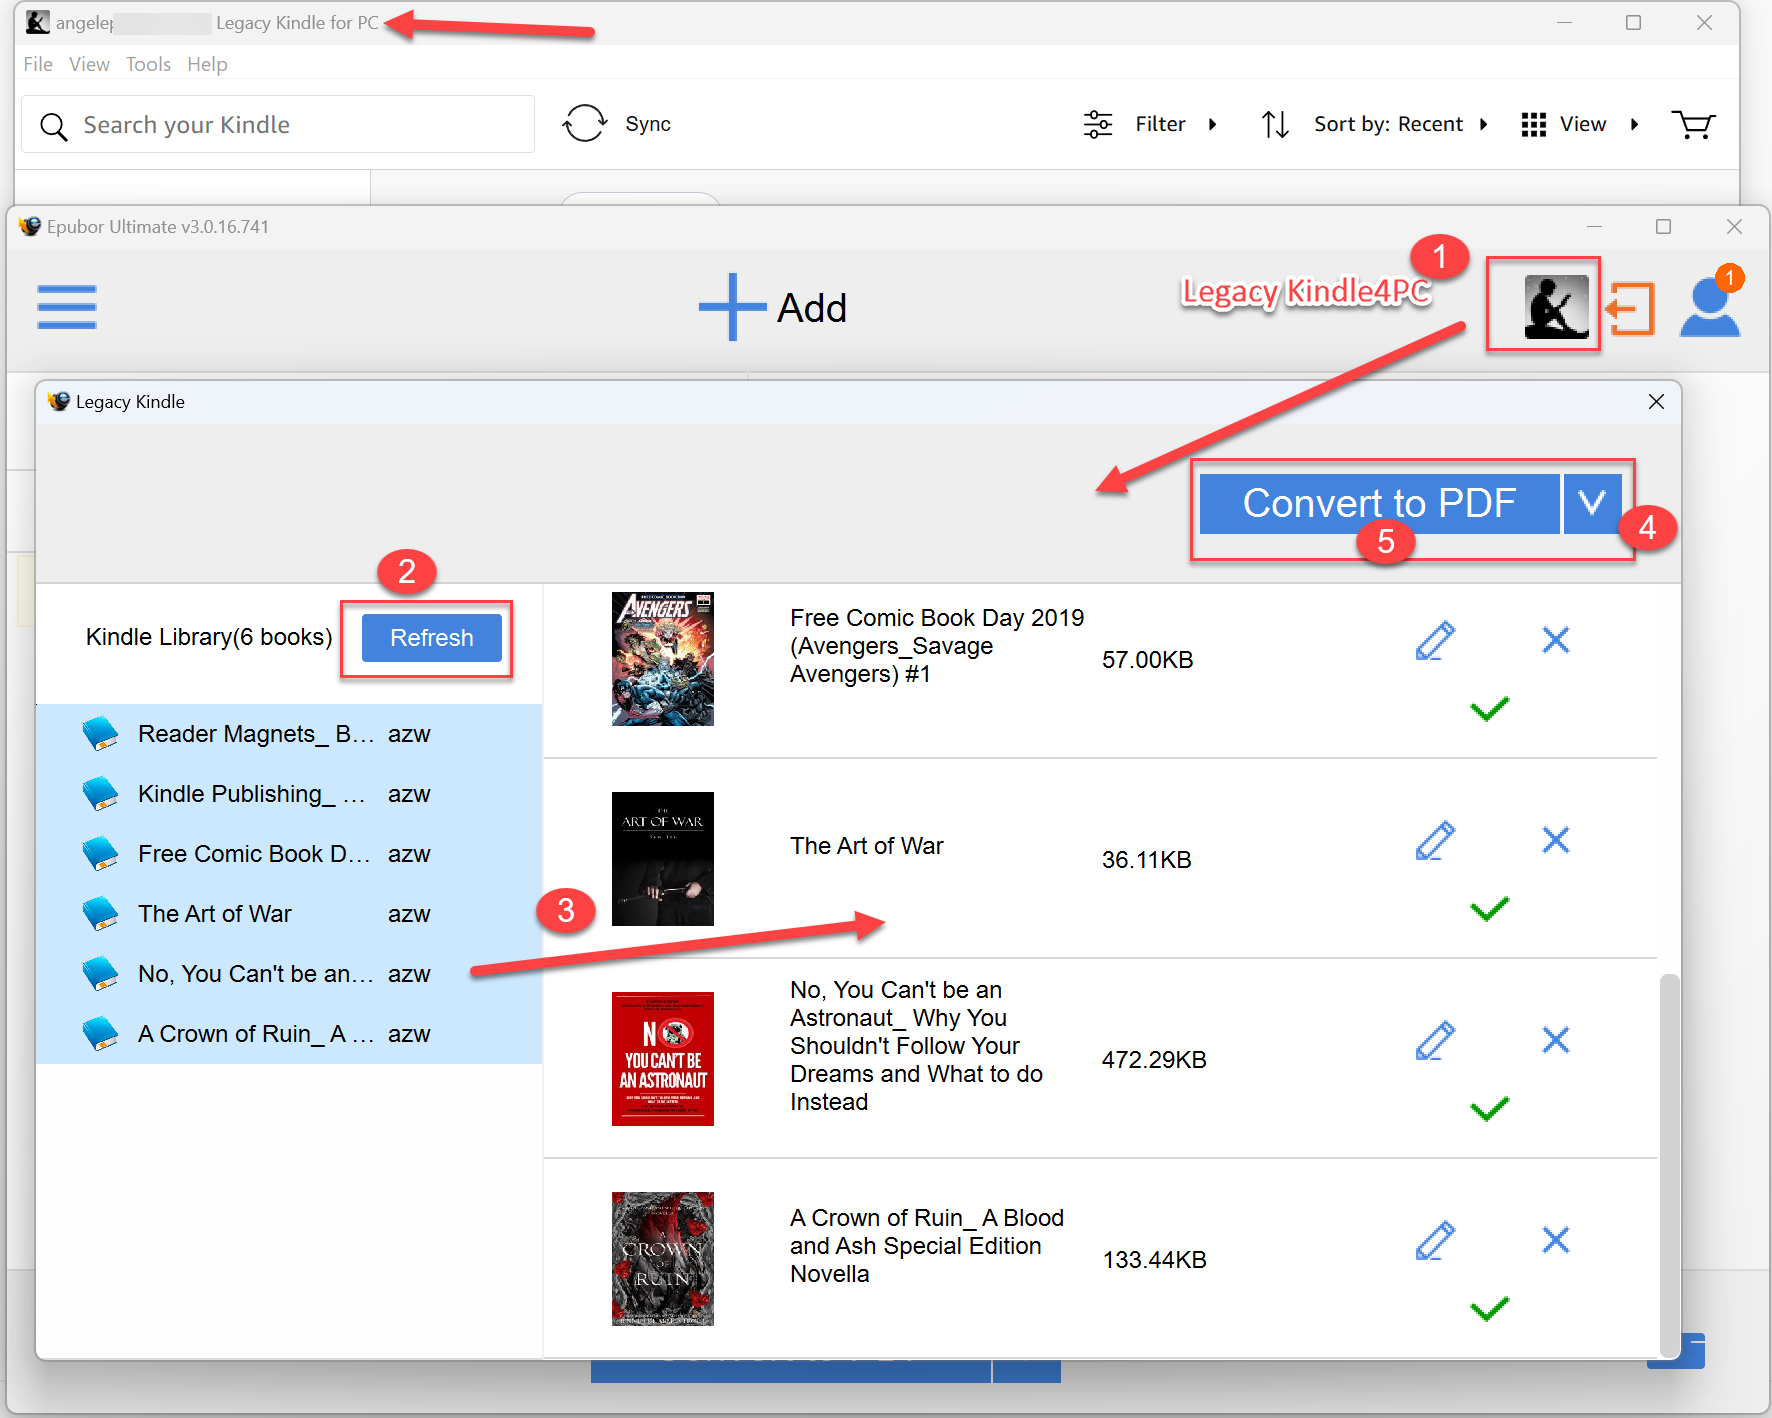Click Convert to PDF button
This screenshot has height=1418, width=1772.
[x=1379, y=503]
